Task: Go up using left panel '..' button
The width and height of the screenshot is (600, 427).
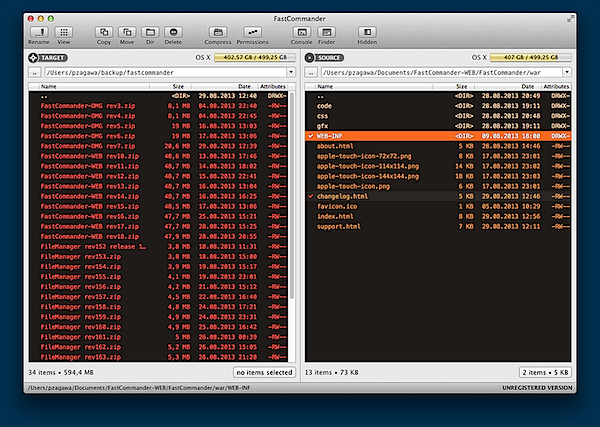Action: (x=34, y=72)
